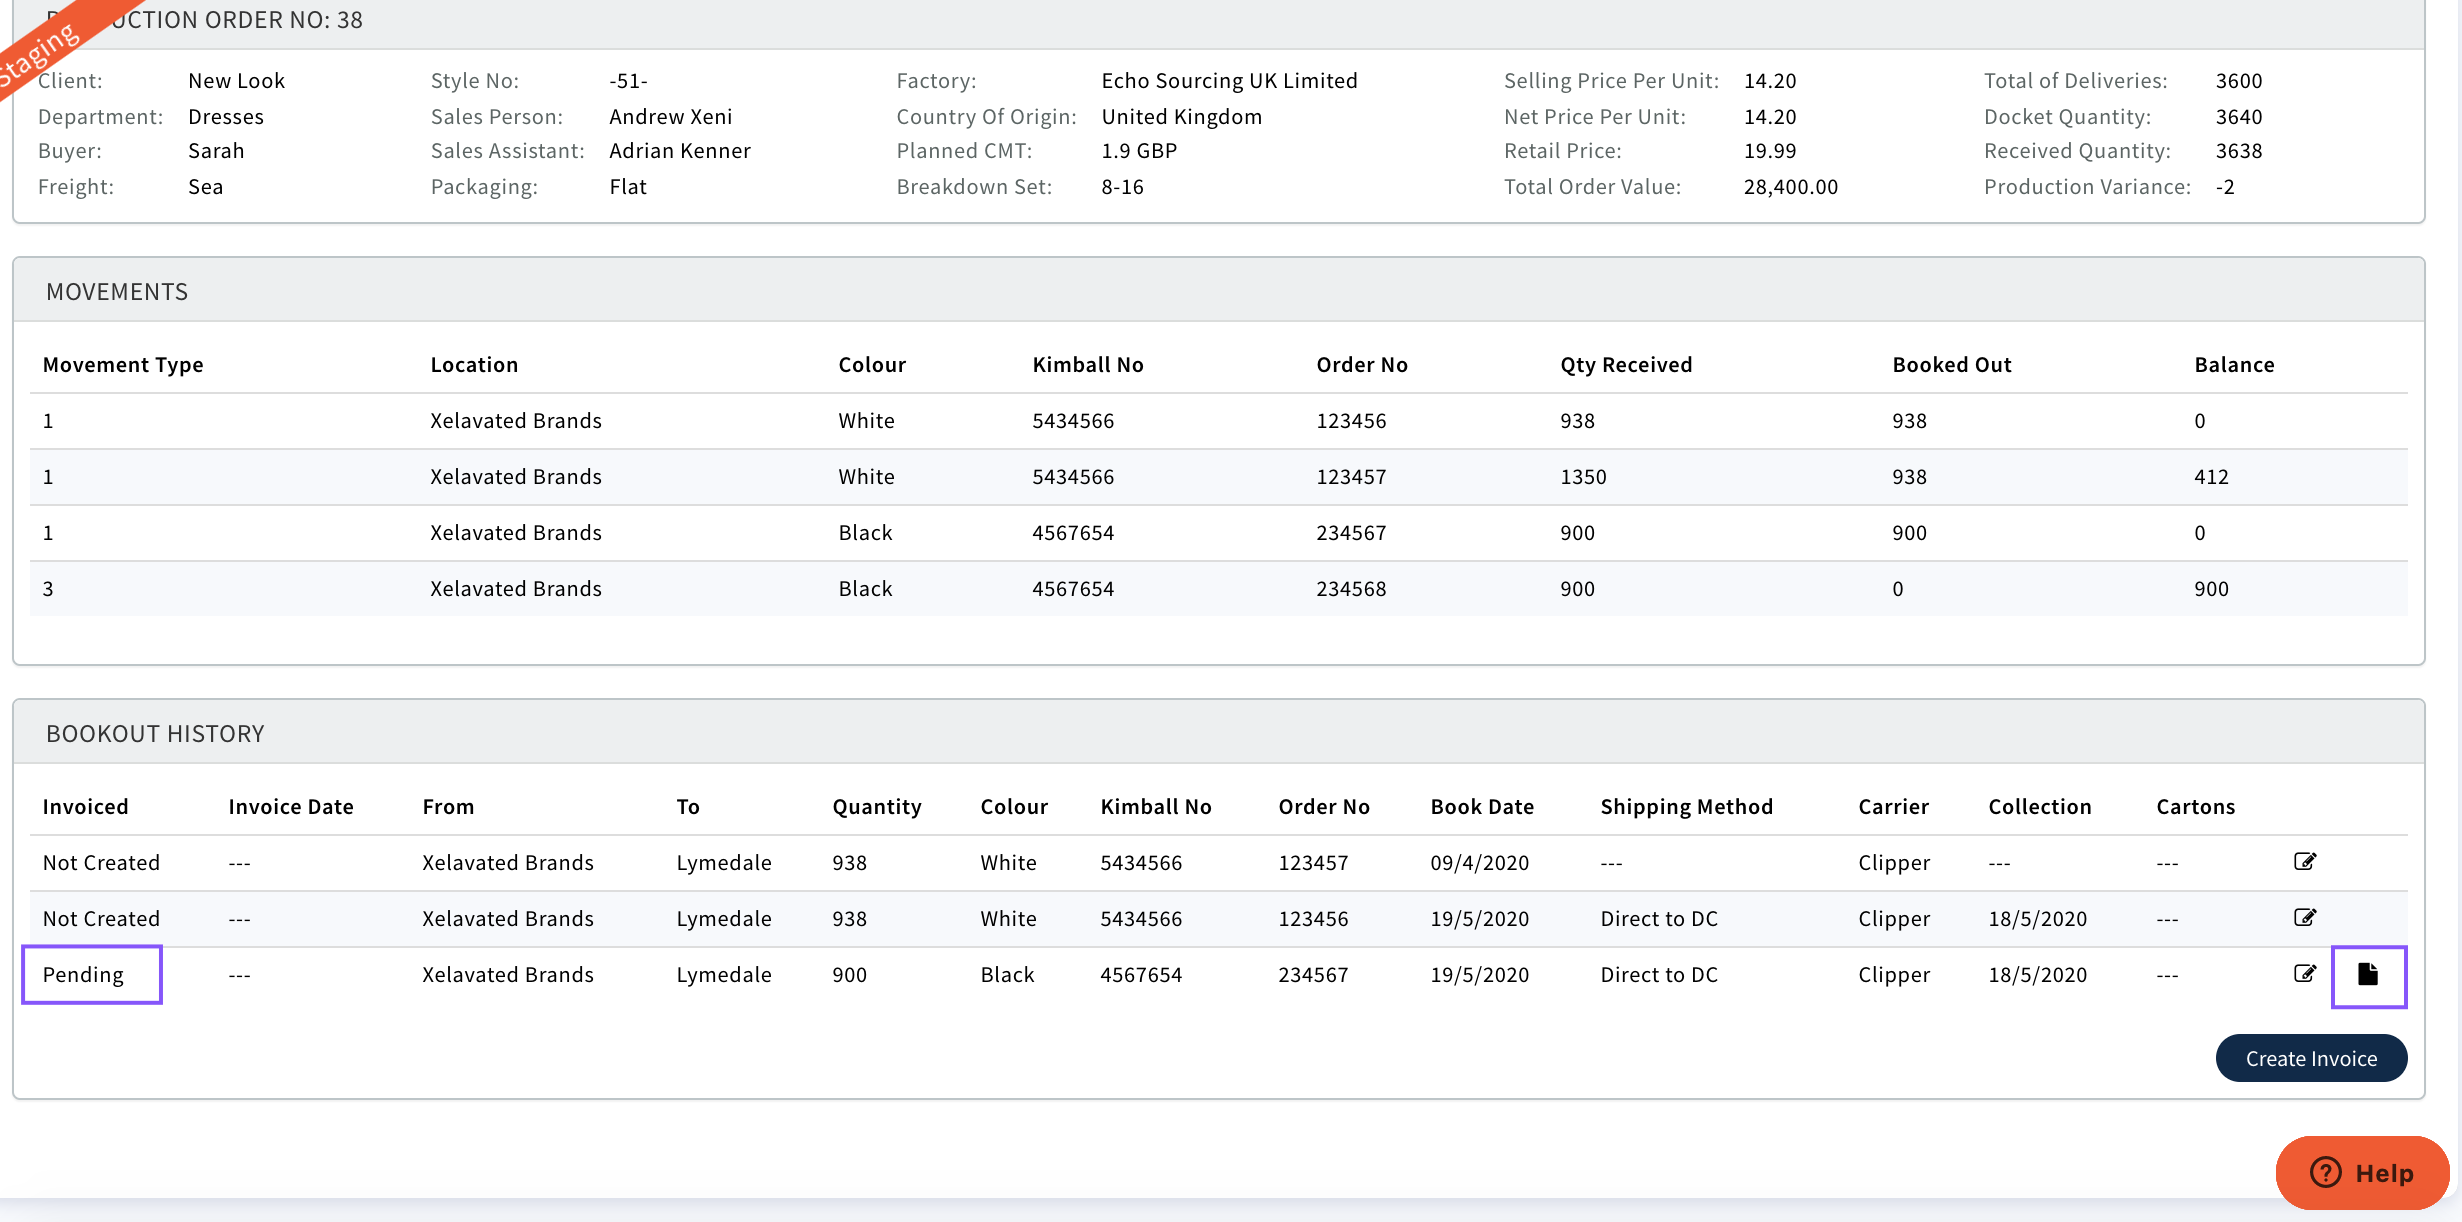This screenshot has width=2462, height=1222.
Task: Select movement row with order number 234568
Action: pos(1350,589)
